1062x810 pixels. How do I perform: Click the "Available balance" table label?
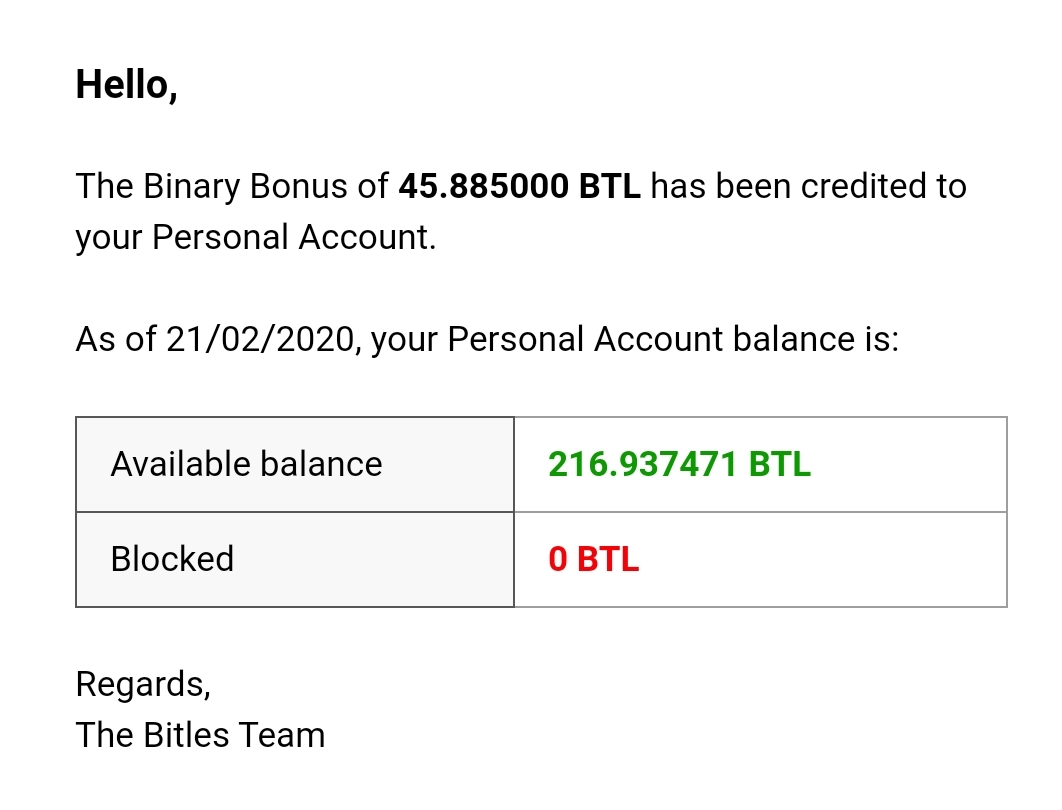[246, 464]
